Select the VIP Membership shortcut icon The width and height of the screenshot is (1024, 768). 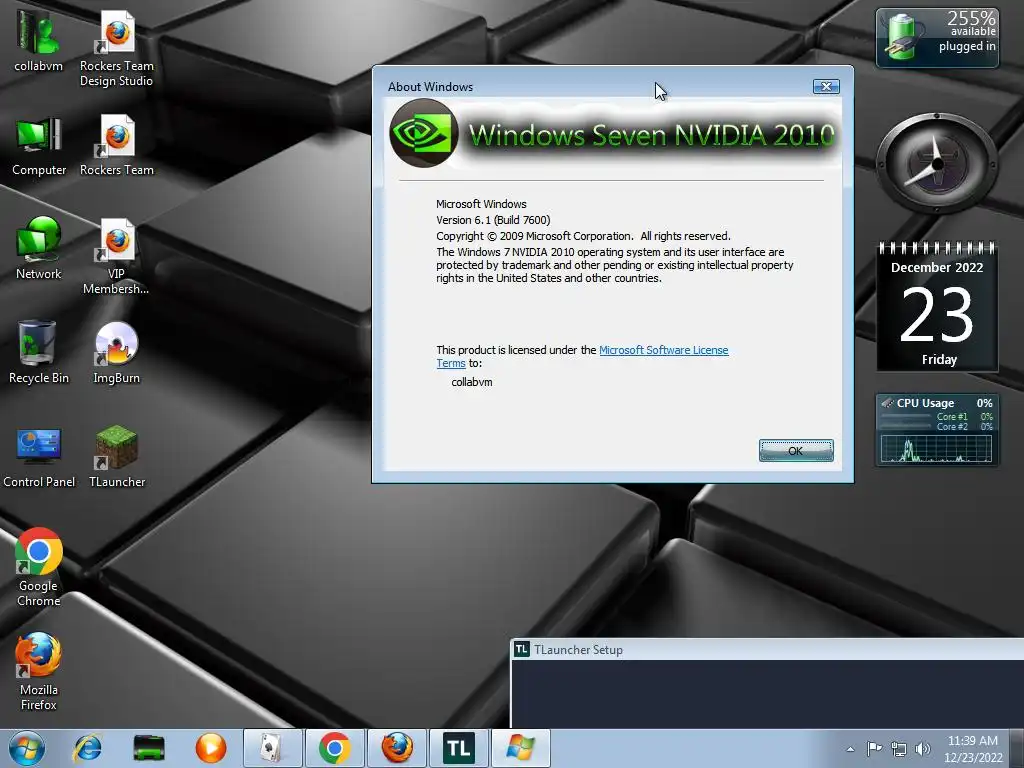click(116, 256)
